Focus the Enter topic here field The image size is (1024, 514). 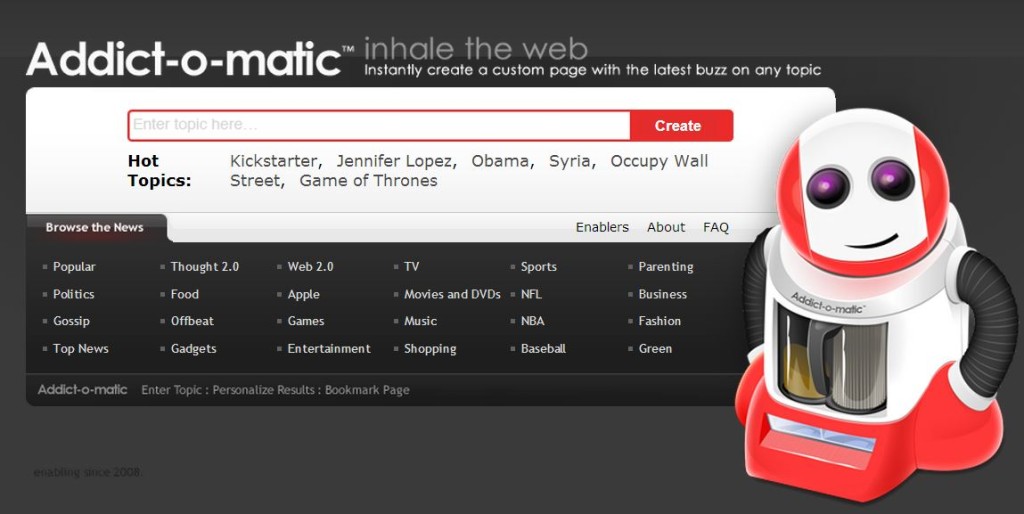(379, 125)
